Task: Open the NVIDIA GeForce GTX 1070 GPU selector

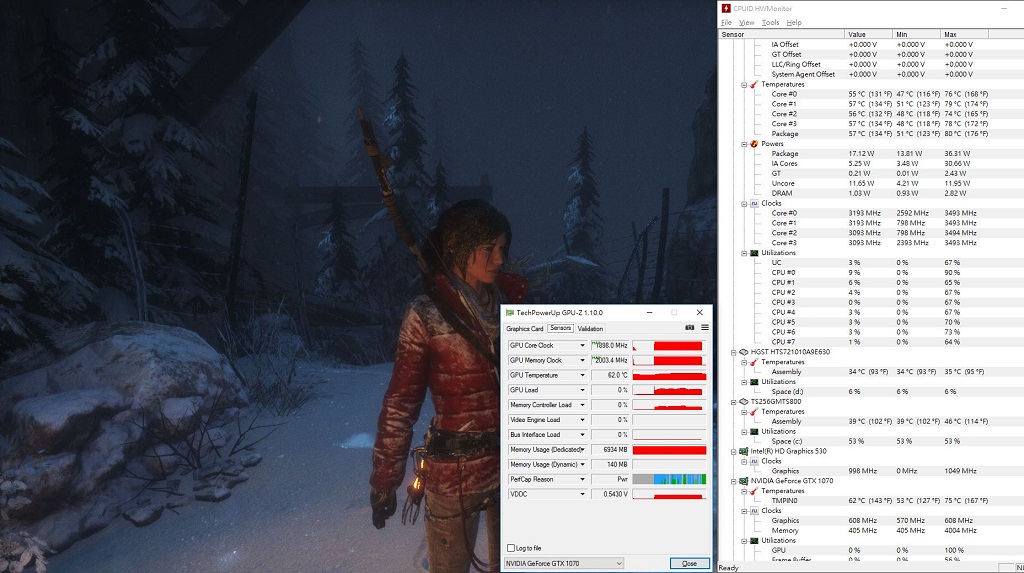Action: pos(564,563)
